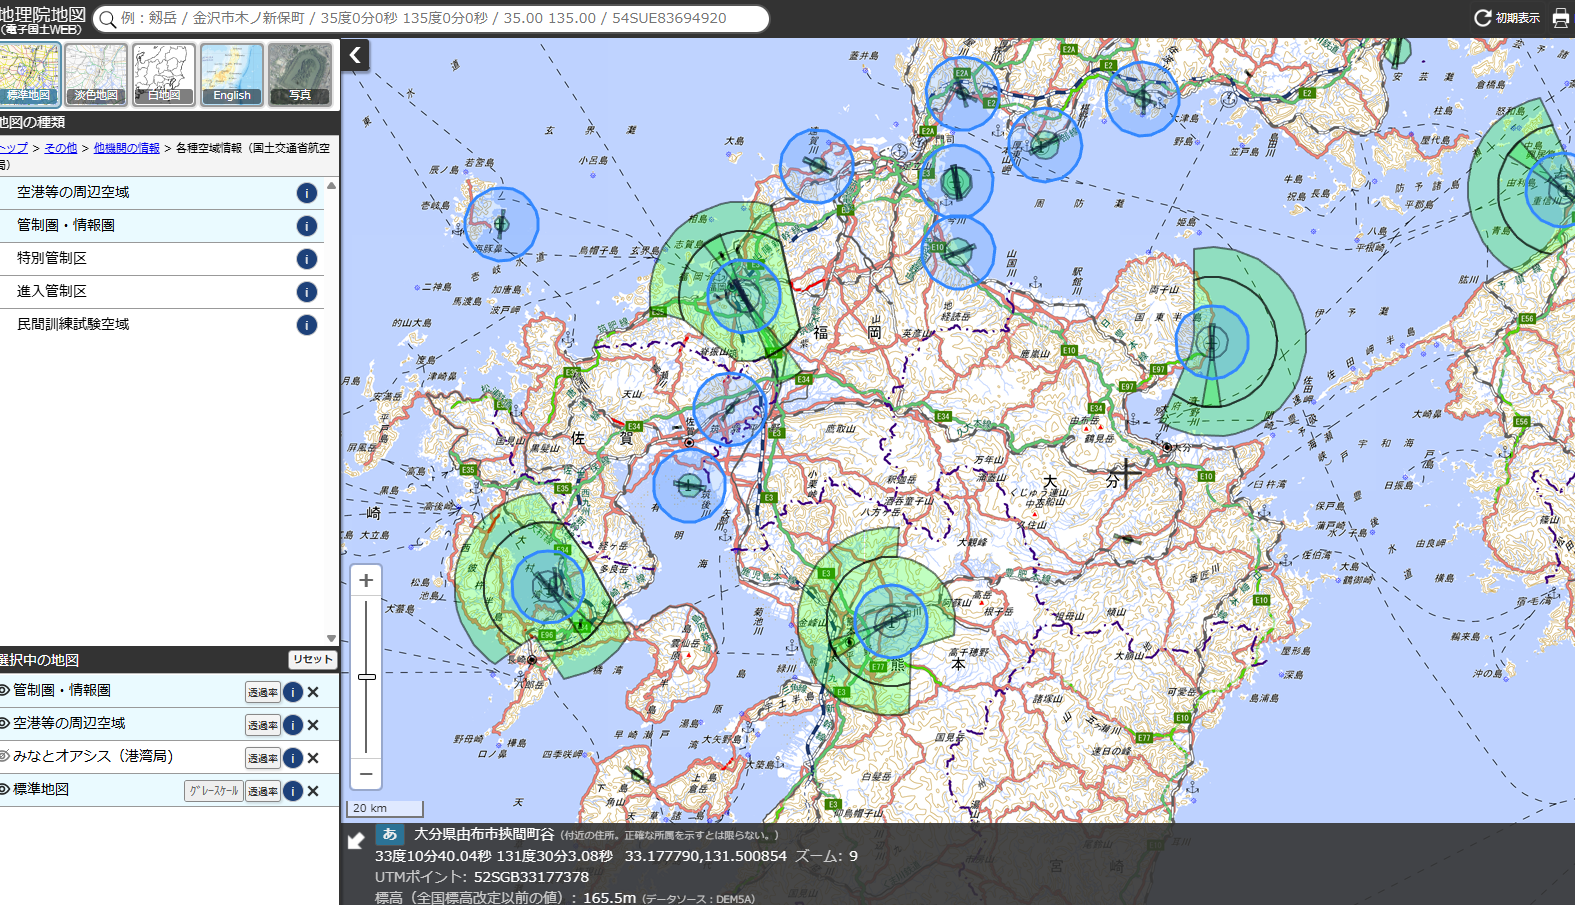The width and height of the screenshot is (1575, 905).
Task: Click the print icon in header
Action: click(x=1560, y=18)
